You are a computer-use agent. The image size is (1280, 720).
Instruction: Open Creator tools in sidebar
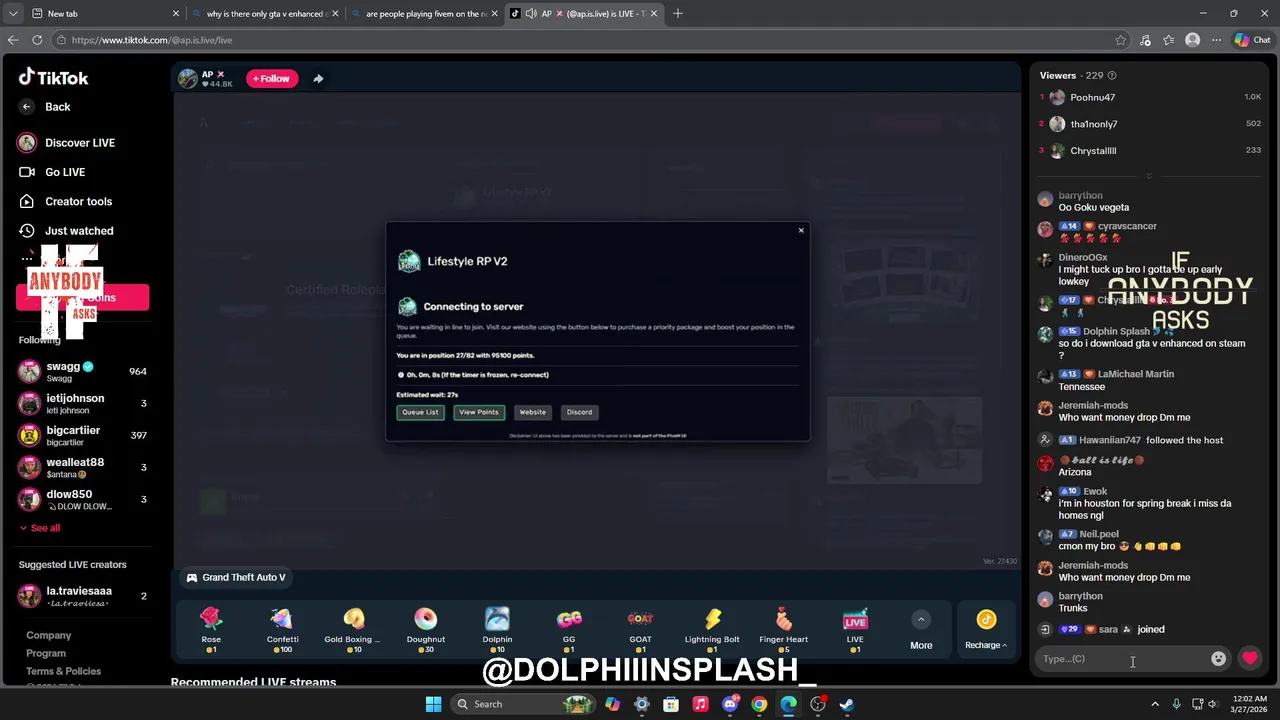(x=66, y=201)
